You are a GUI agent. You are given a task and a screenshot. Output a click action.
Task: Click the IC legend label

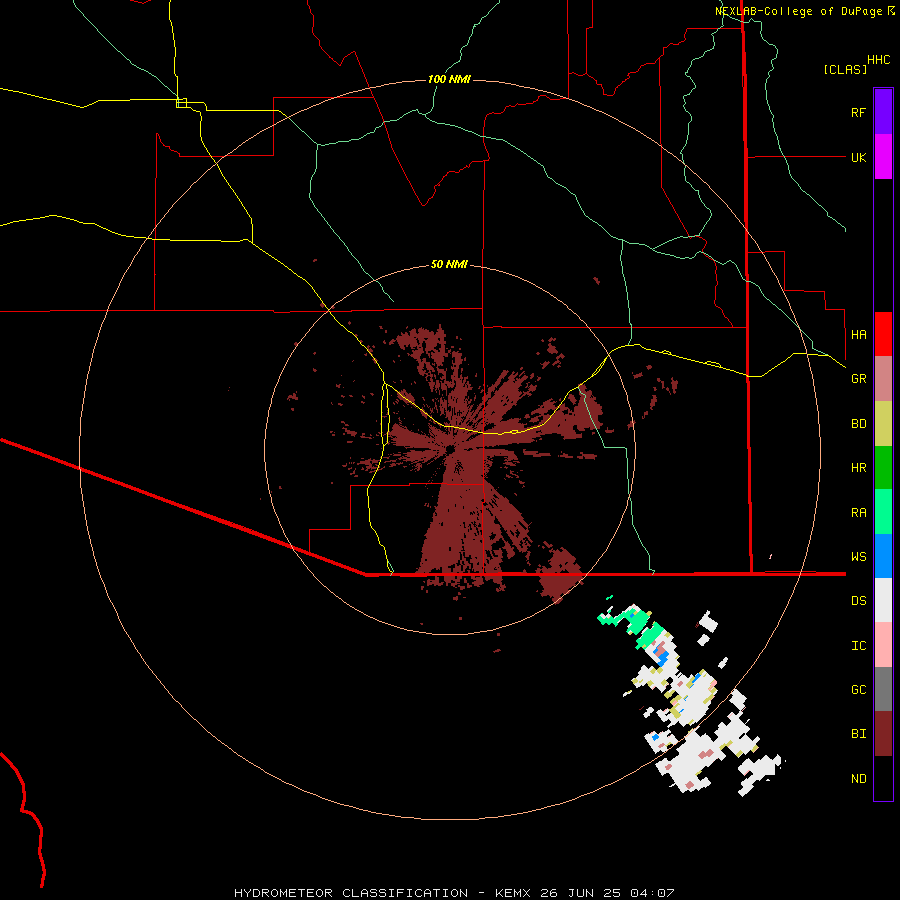click(x=858, y=646)
